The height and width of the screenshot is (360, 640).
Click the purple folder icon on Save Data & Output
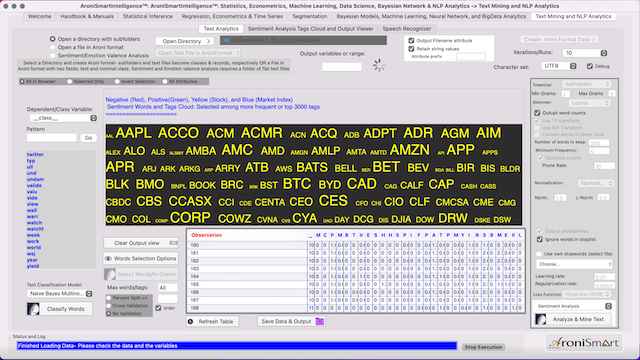(x=320, y=322)
